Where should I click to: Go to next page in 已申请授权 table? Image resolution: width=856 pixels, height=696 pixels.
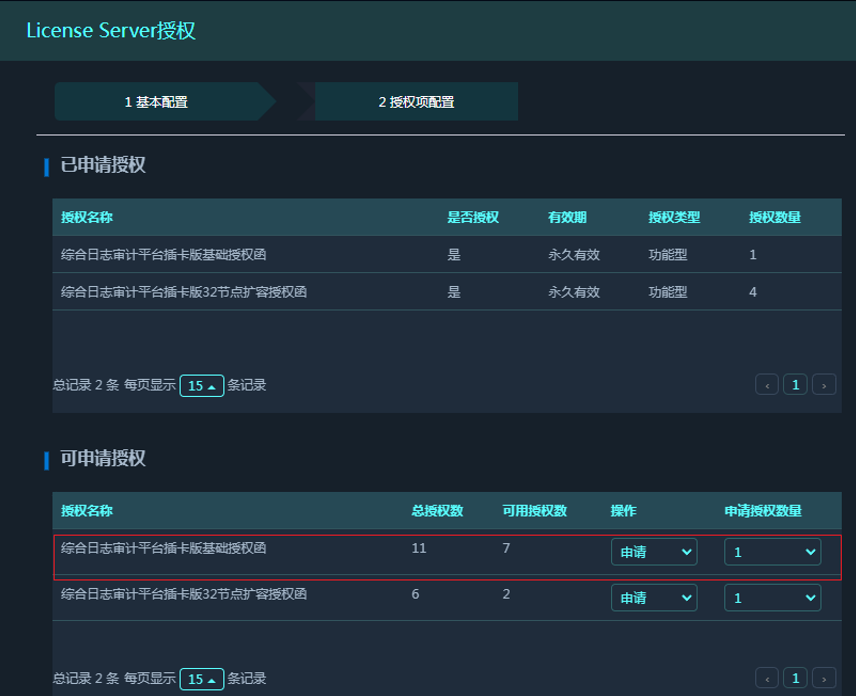[823, 385]
